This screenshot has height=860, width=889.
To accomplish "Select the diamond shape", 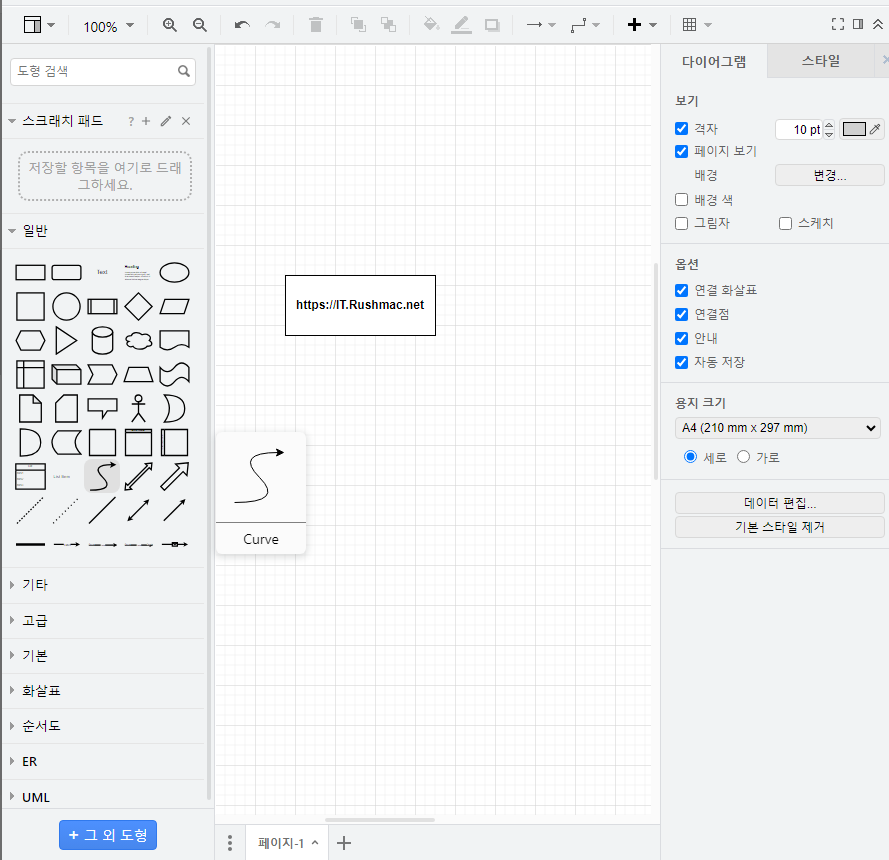I will [138, 307].
